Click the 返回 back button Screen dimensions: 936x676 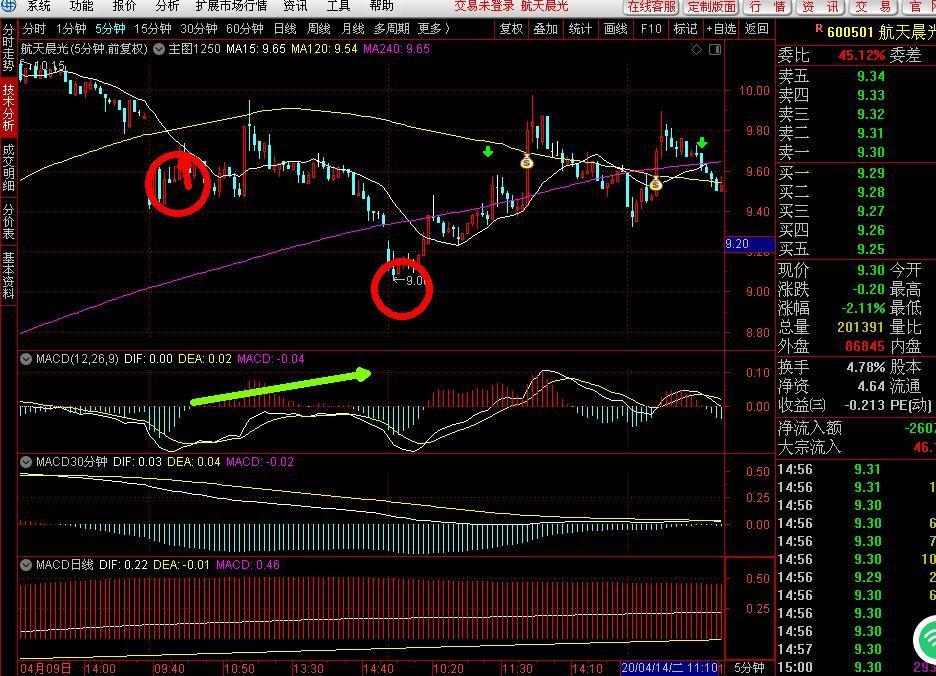pyautogui.click(x=757, y=29)
